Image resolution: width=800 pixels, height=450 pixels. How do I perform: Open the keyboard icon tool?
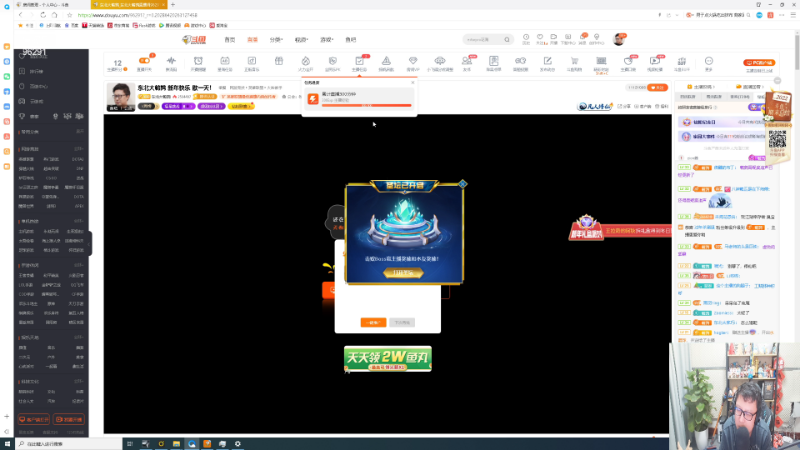601,61
